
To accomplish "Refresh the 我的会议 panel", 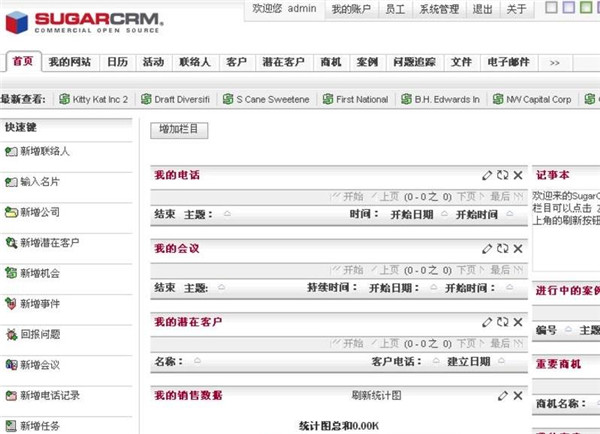I will click(x=502, y=249).
